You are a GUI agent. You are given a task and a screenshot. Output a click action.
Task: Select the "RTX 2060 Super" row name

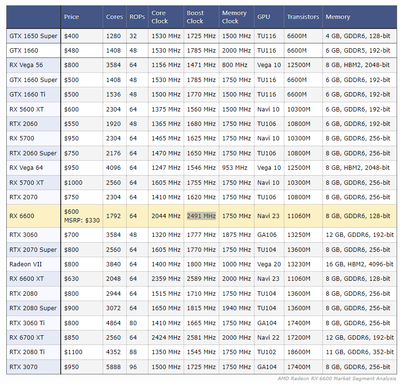tap(33, 153)
